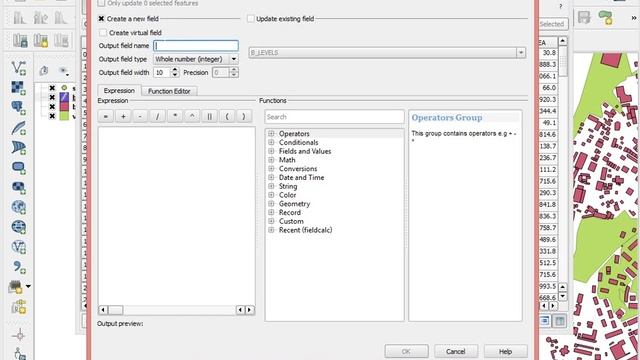Image resolution: width=640 pixels, height=360 pixels.
Task: Switch to the Expression tab
Action: point(119,91)
